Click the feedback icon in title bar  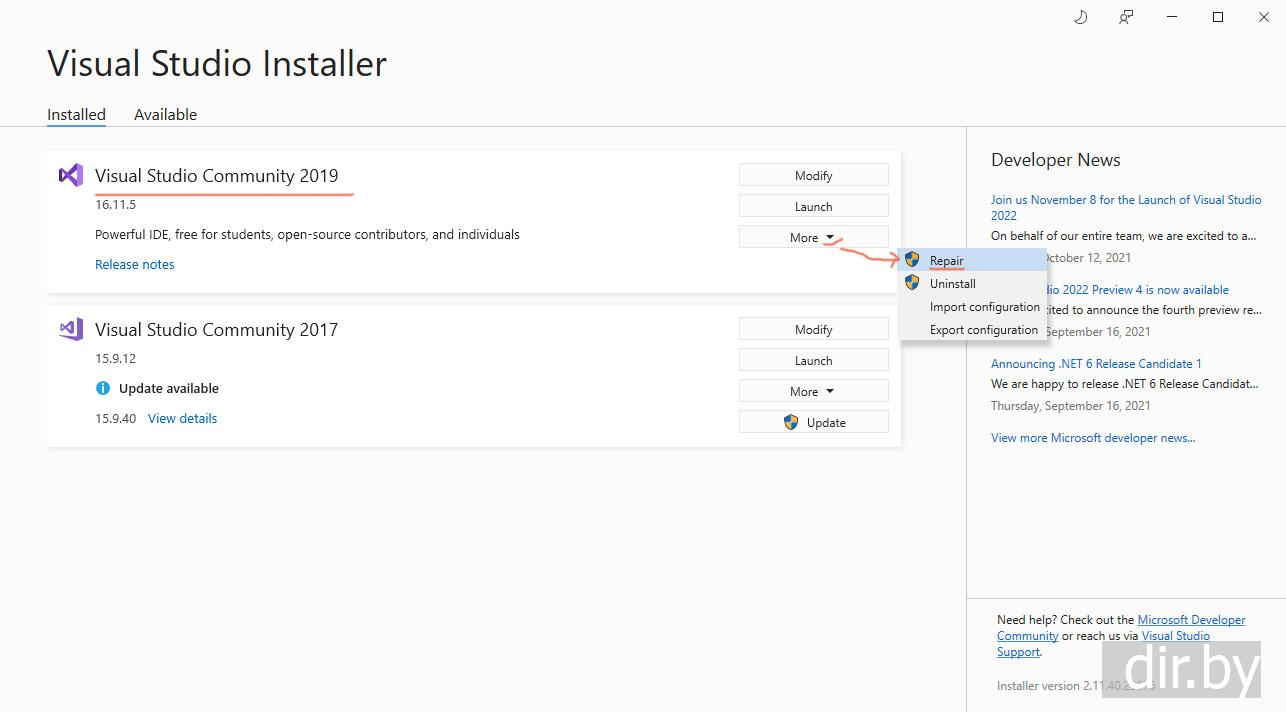click(1126, 17)
